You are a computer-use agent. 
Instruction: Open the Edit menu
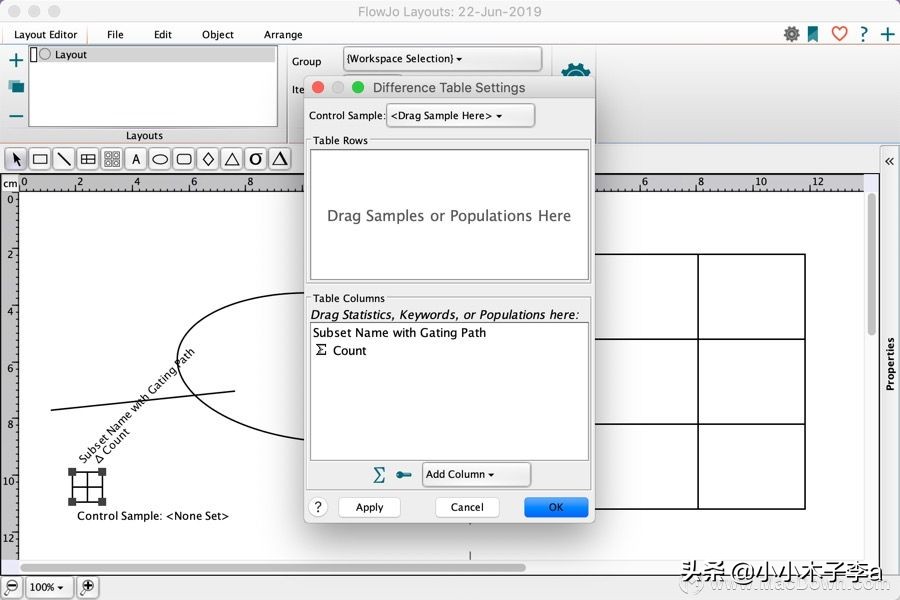click(x=162, y=34)
